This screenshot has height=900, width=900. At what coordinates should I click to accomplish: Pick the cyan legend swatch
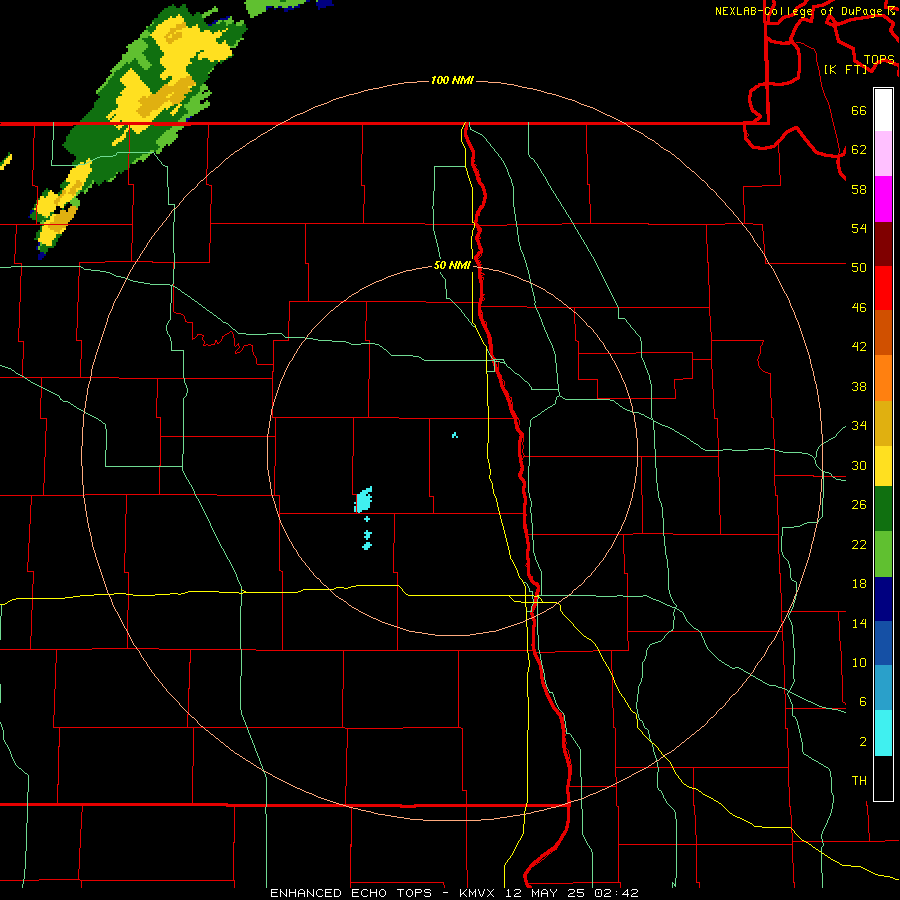(883, 733)
